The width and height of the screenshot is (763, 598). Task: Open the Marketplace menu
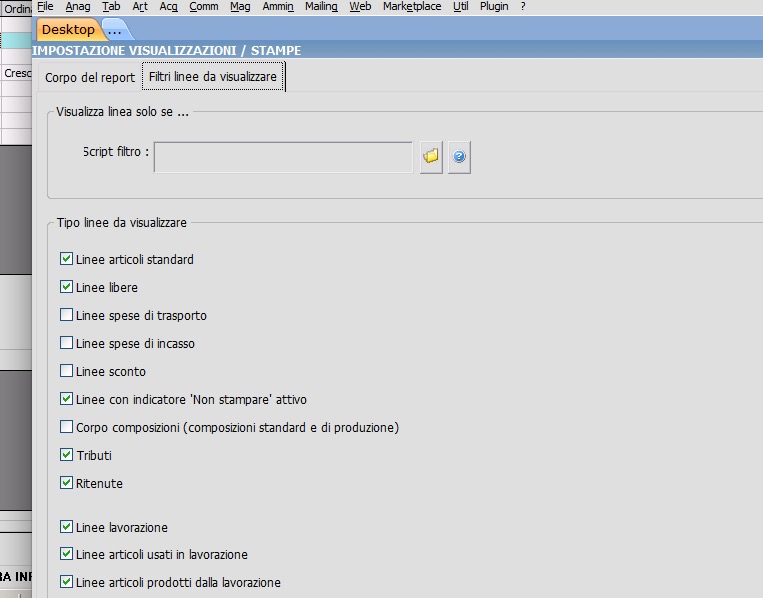(412, 6)
